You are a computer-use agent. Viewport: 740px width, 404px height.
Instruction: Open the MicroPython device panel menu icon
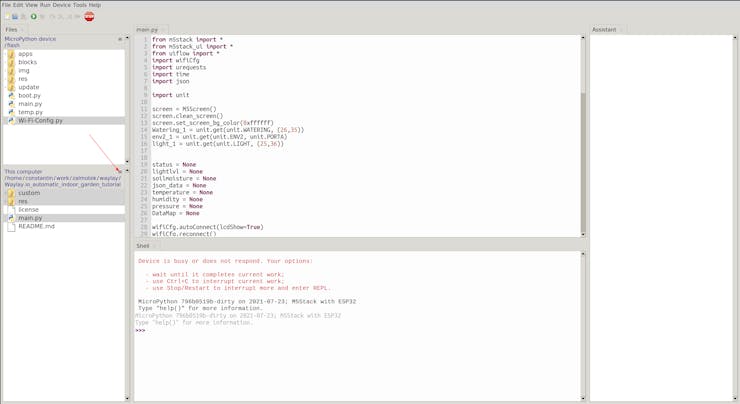click(x=120, y=39)
